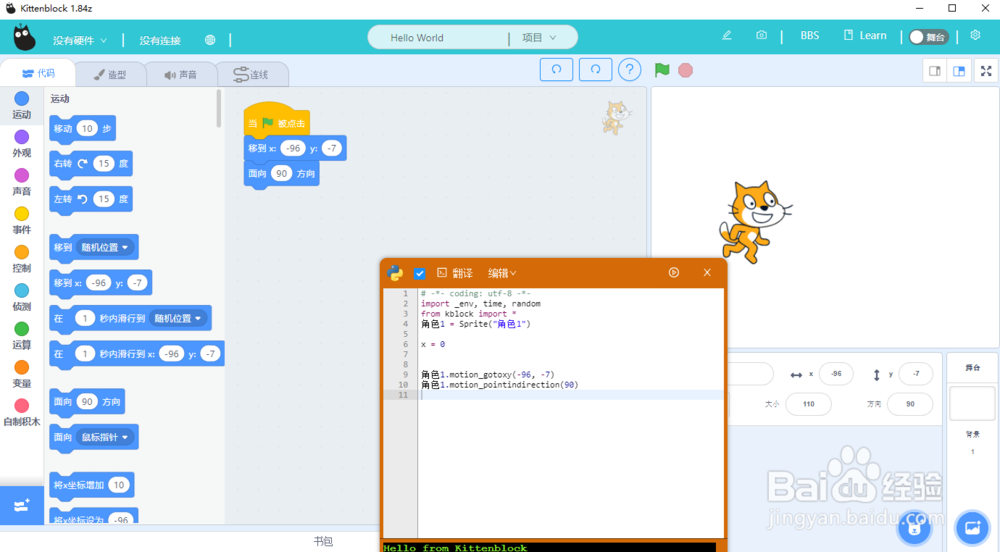
Task: Click the add extension button
Action: (x=22, y=505)
